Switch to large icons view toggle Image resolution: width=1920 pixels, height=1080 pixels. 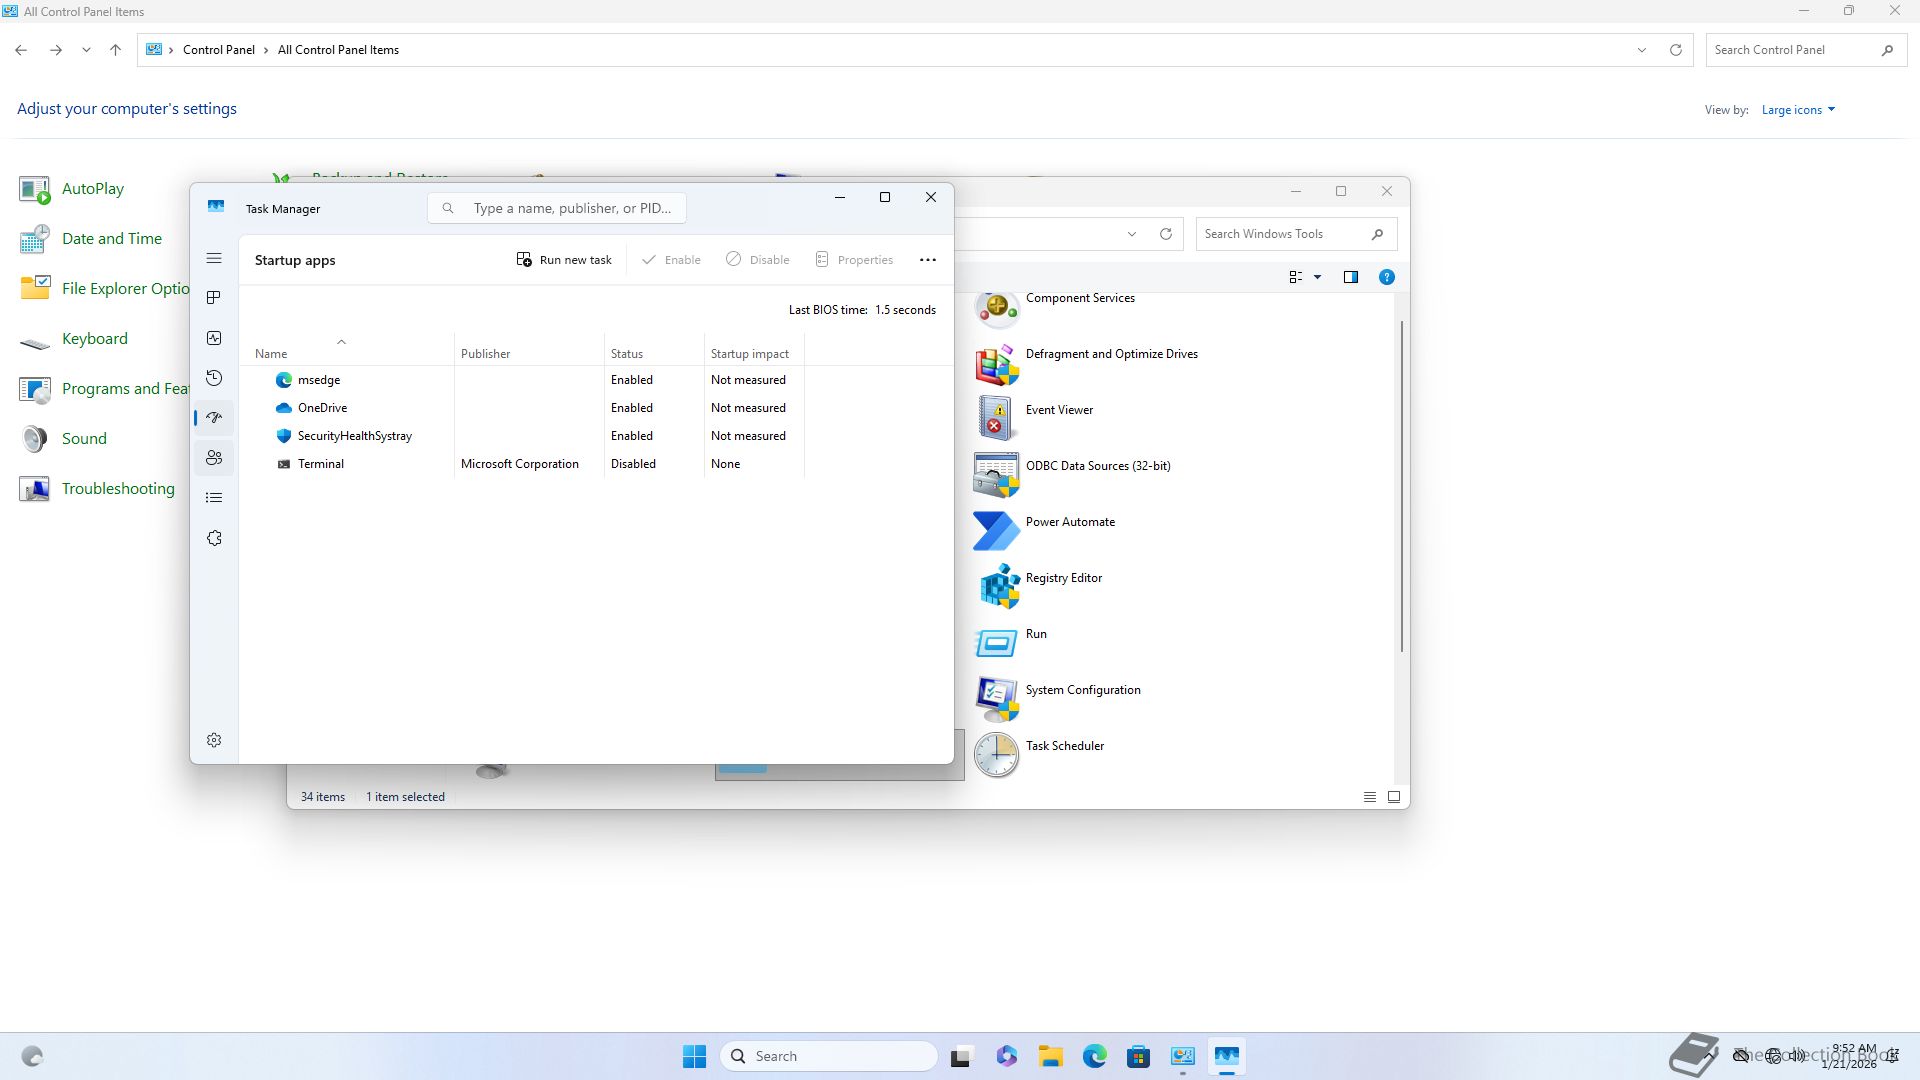pos(1394,797)
